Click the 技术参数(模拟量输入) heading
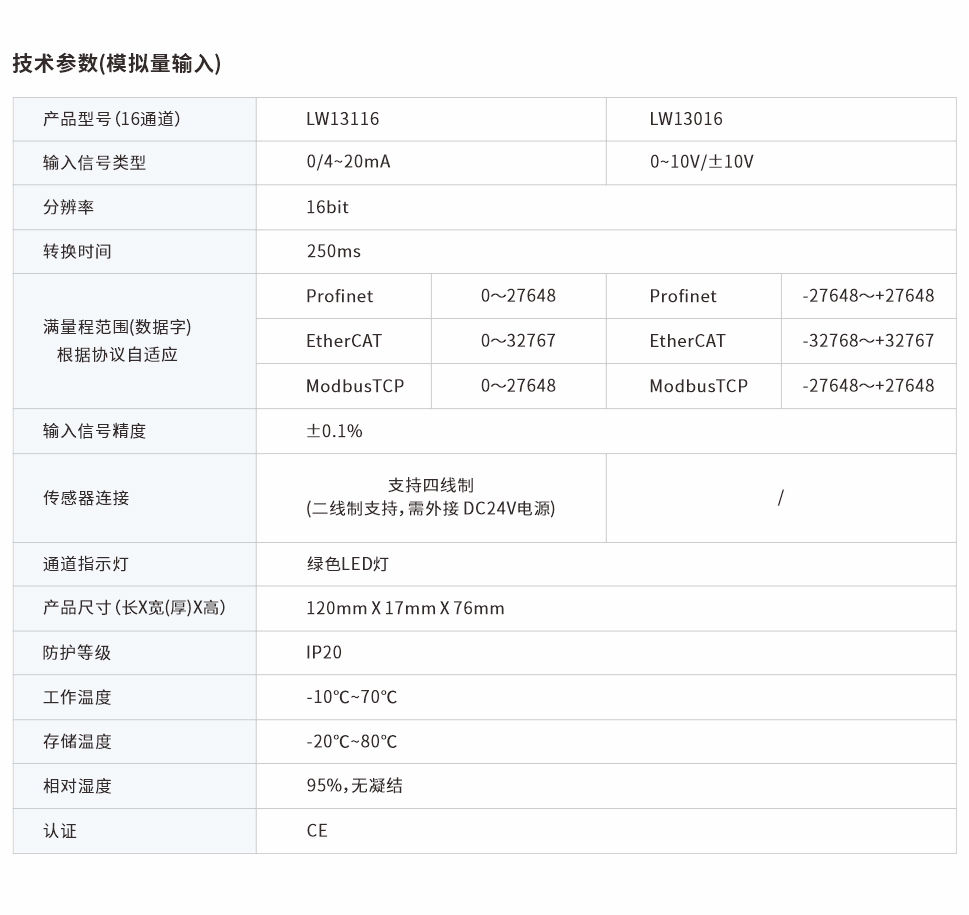 click(120, 62)
